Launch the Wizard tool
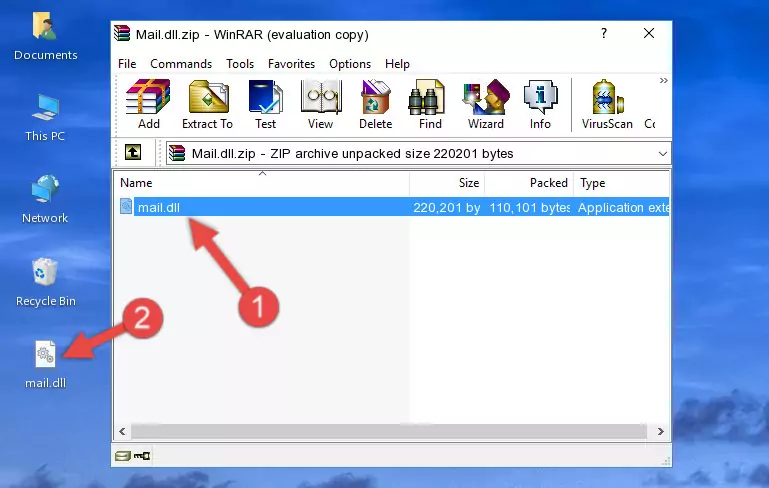The height and width of the screenshot is (488, 769). pos(486,104)
